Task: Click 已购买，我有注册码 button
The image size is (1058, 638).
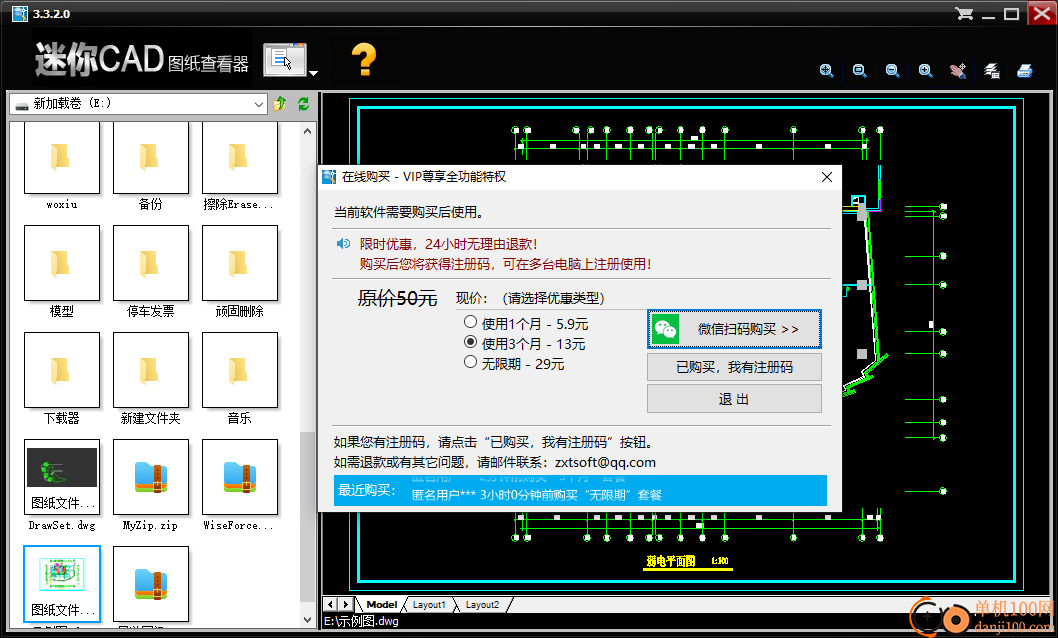Action: (734, 367)
